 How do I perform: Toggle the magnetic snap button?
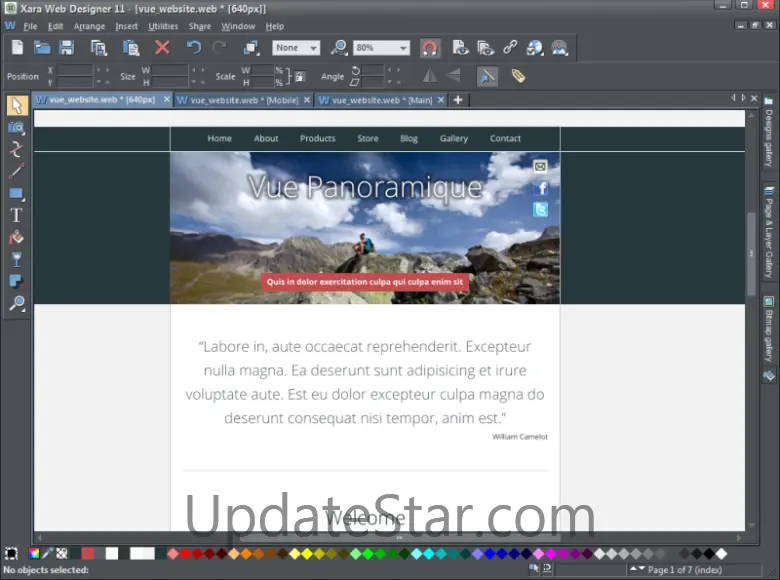point(429,47)
